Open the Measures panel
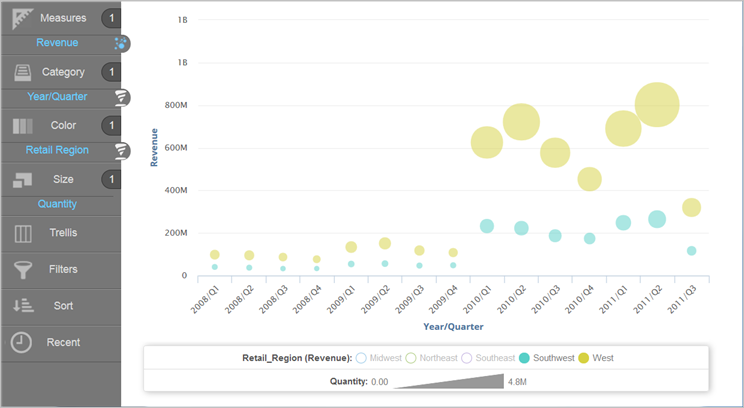Screen dimensions: 744x408 click(x=62, y=18)
